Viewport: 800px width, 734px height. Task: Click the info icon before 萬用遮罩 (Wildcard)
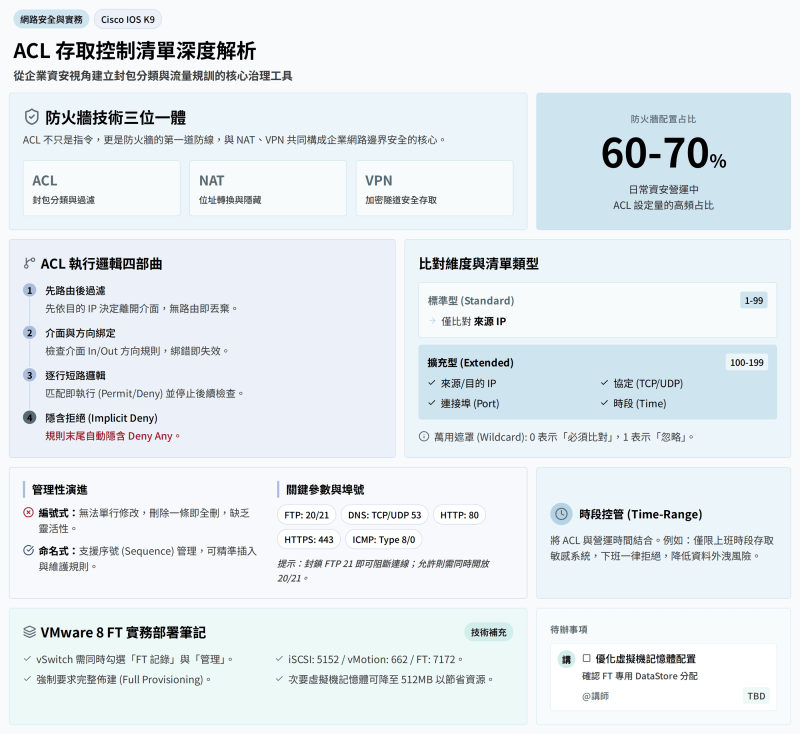coord(423,437)
